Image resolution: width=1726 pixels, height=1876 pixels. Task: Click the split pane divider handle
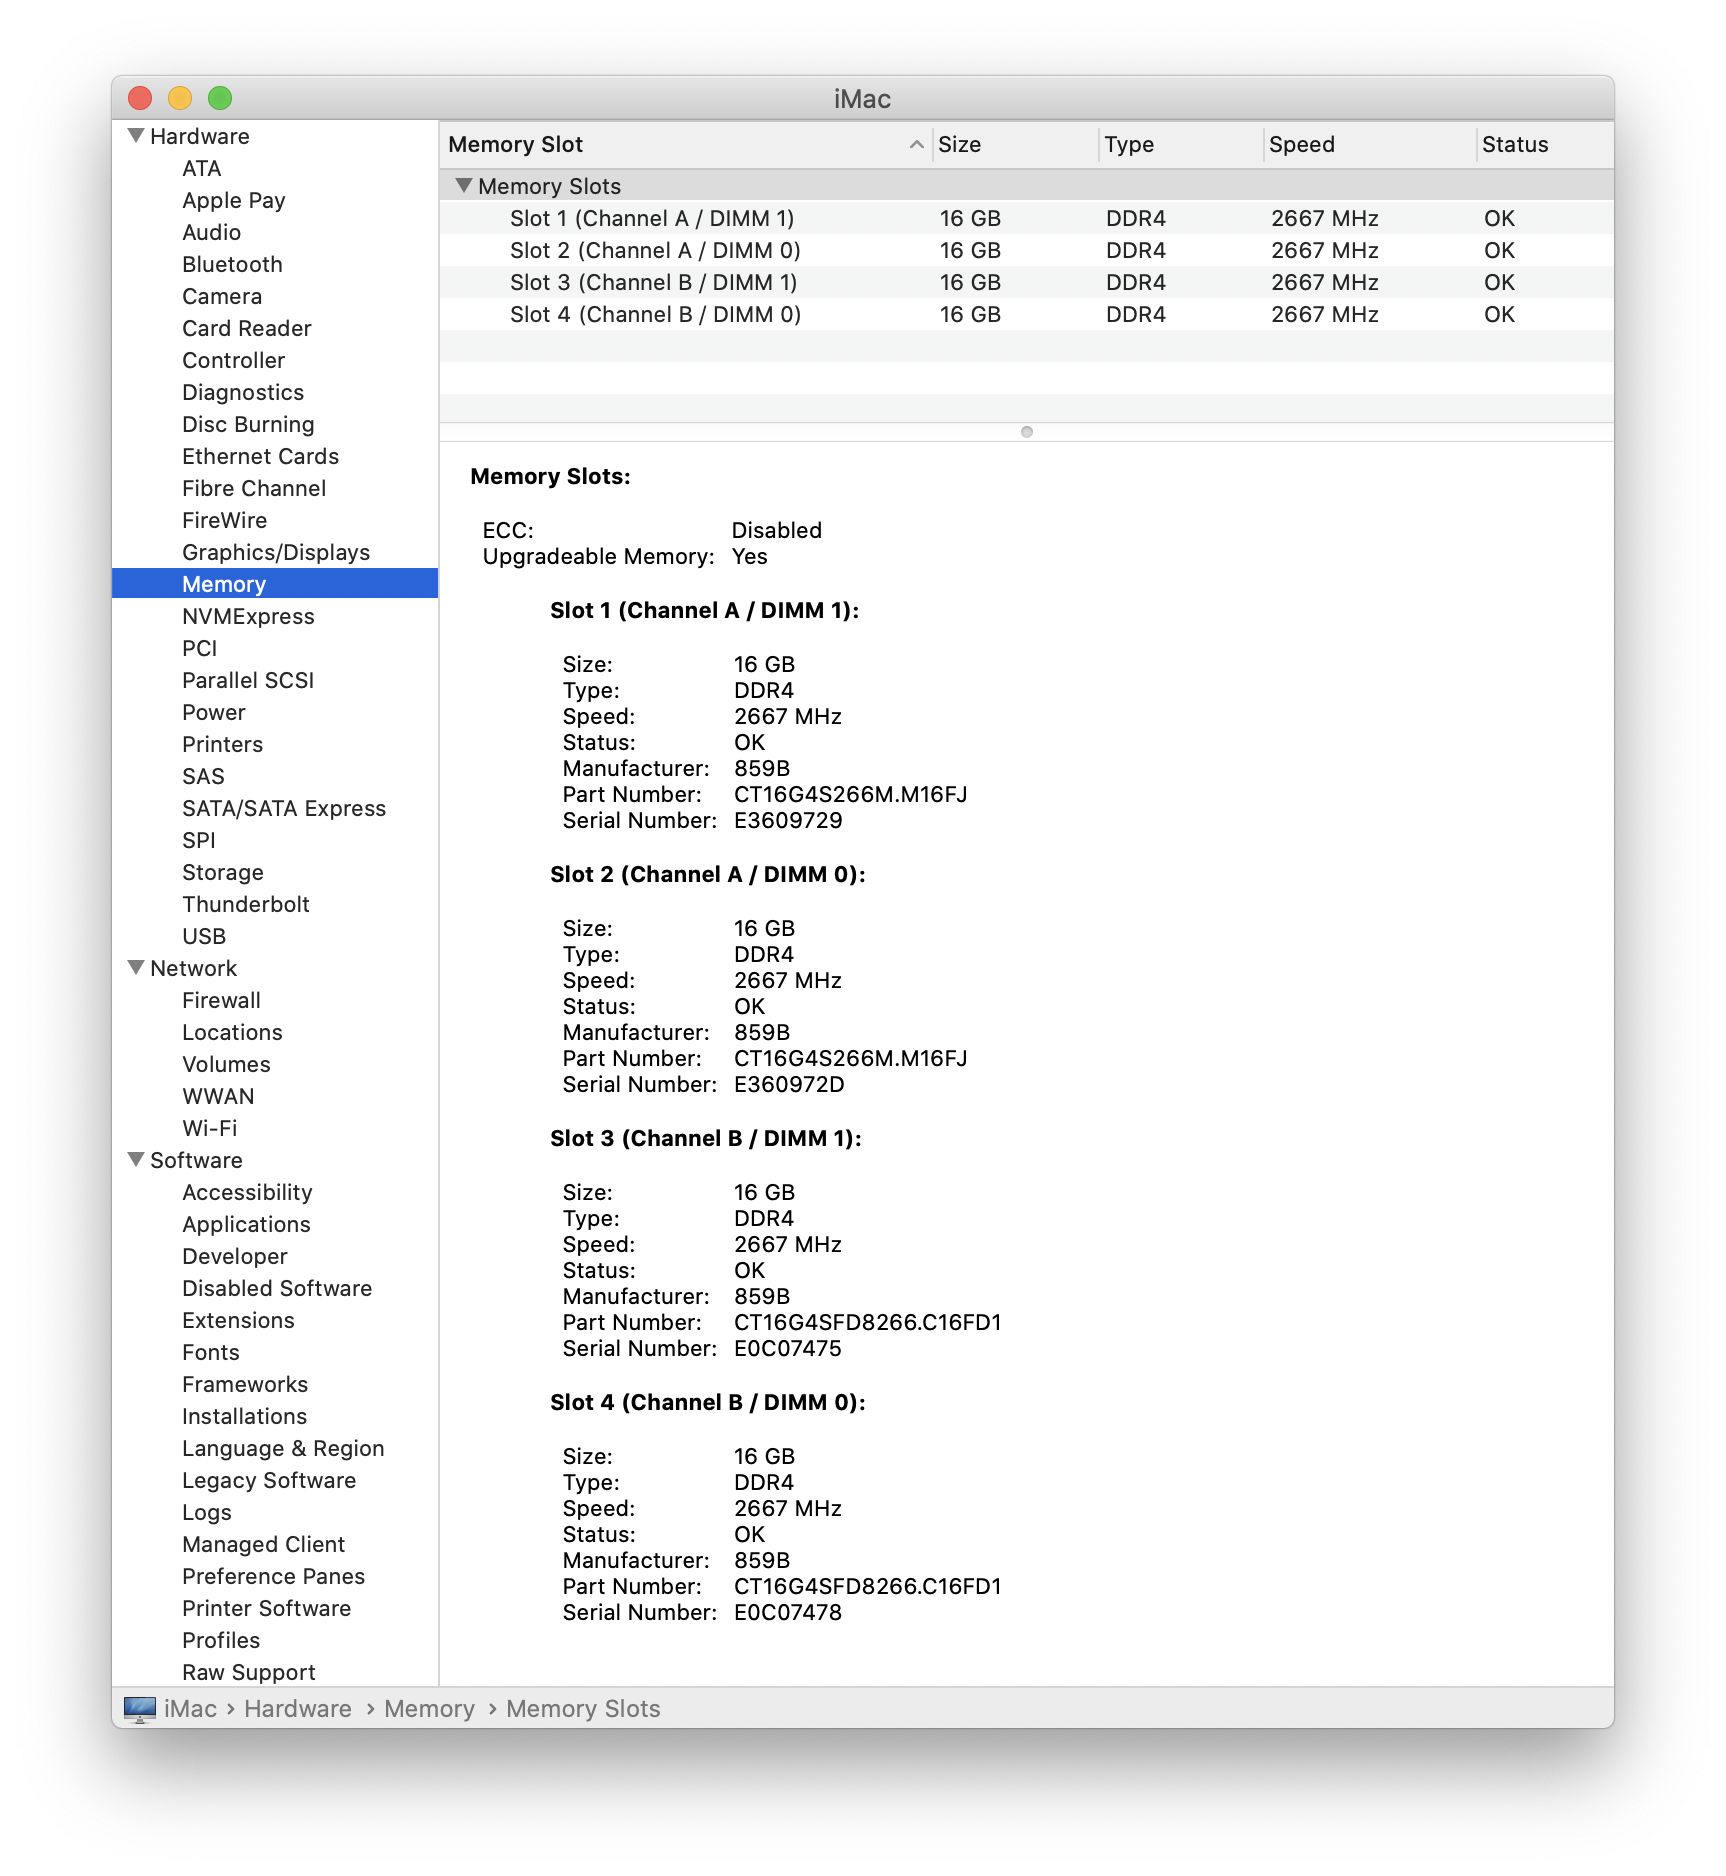[1026, 432]
